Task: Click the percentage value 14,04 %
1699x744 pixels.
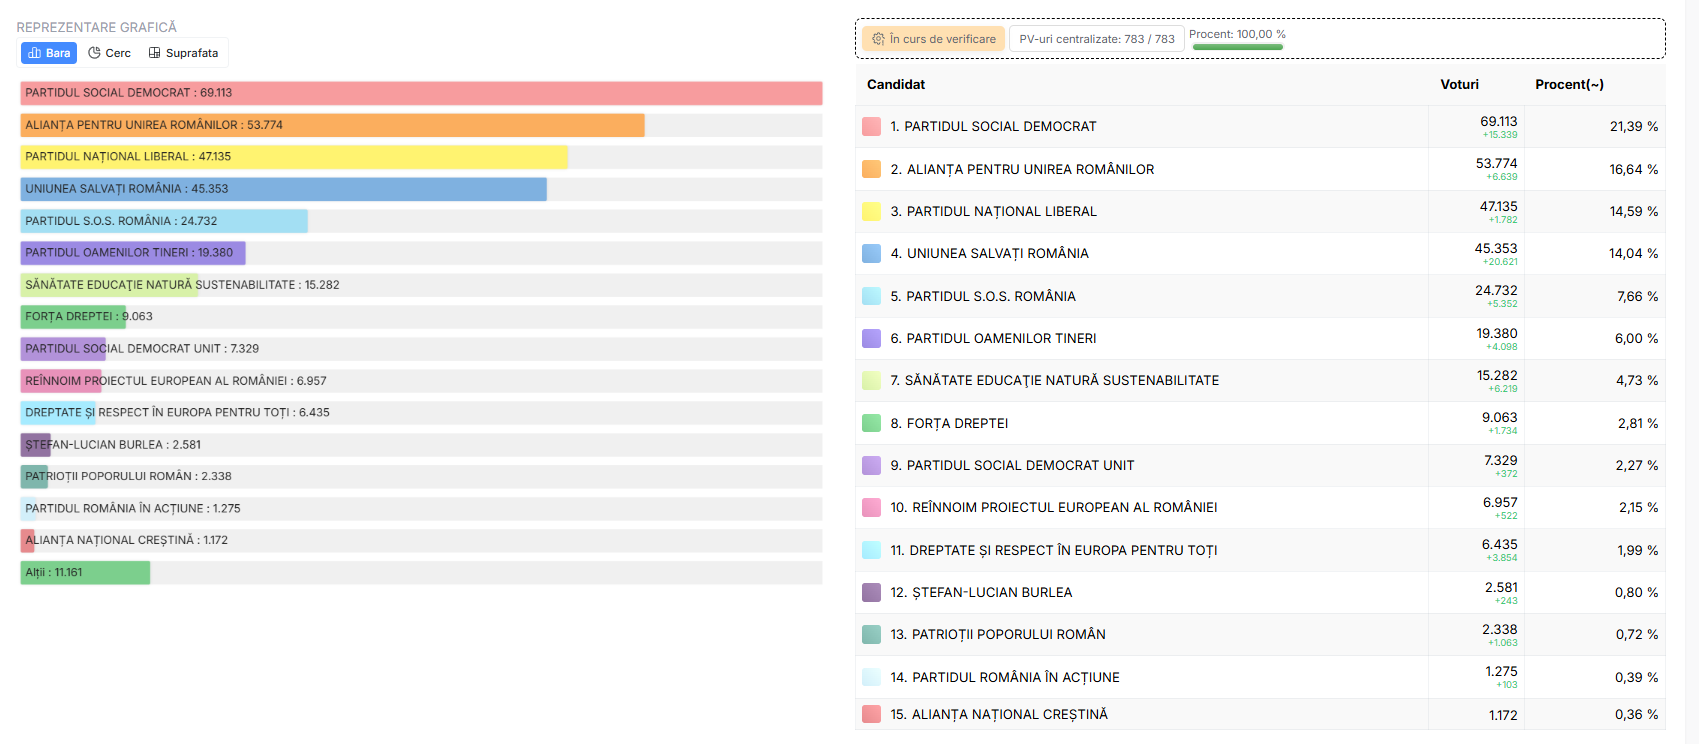Action: (x=1634, y=253)
